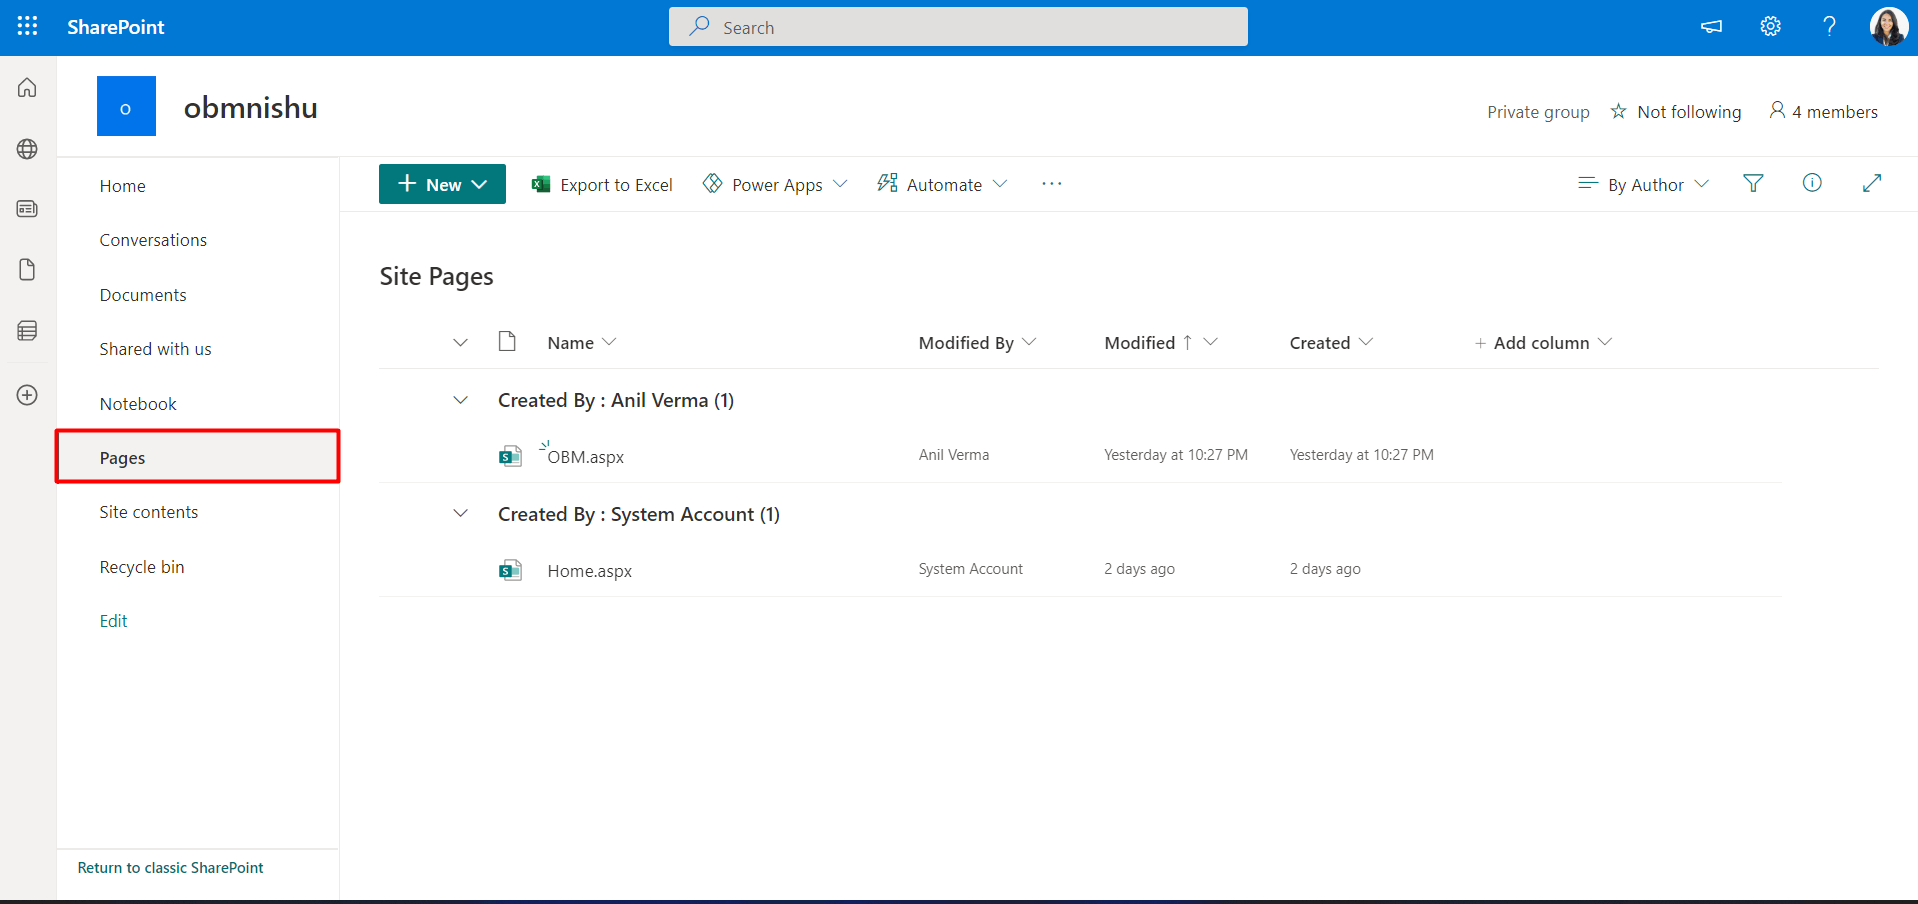Click the file type column header icon

[507, 341]
